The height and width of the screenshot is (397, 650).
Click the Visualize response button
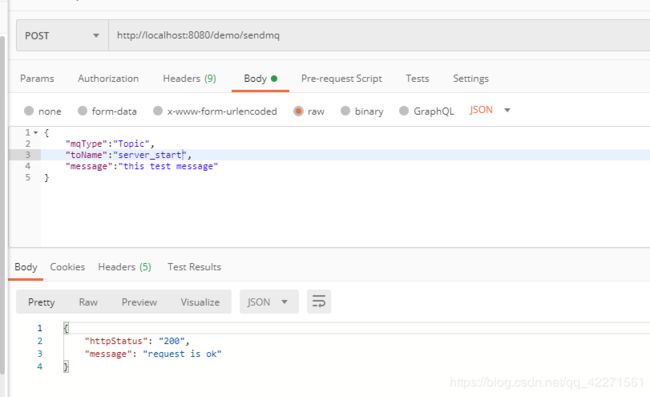point(200,302)
